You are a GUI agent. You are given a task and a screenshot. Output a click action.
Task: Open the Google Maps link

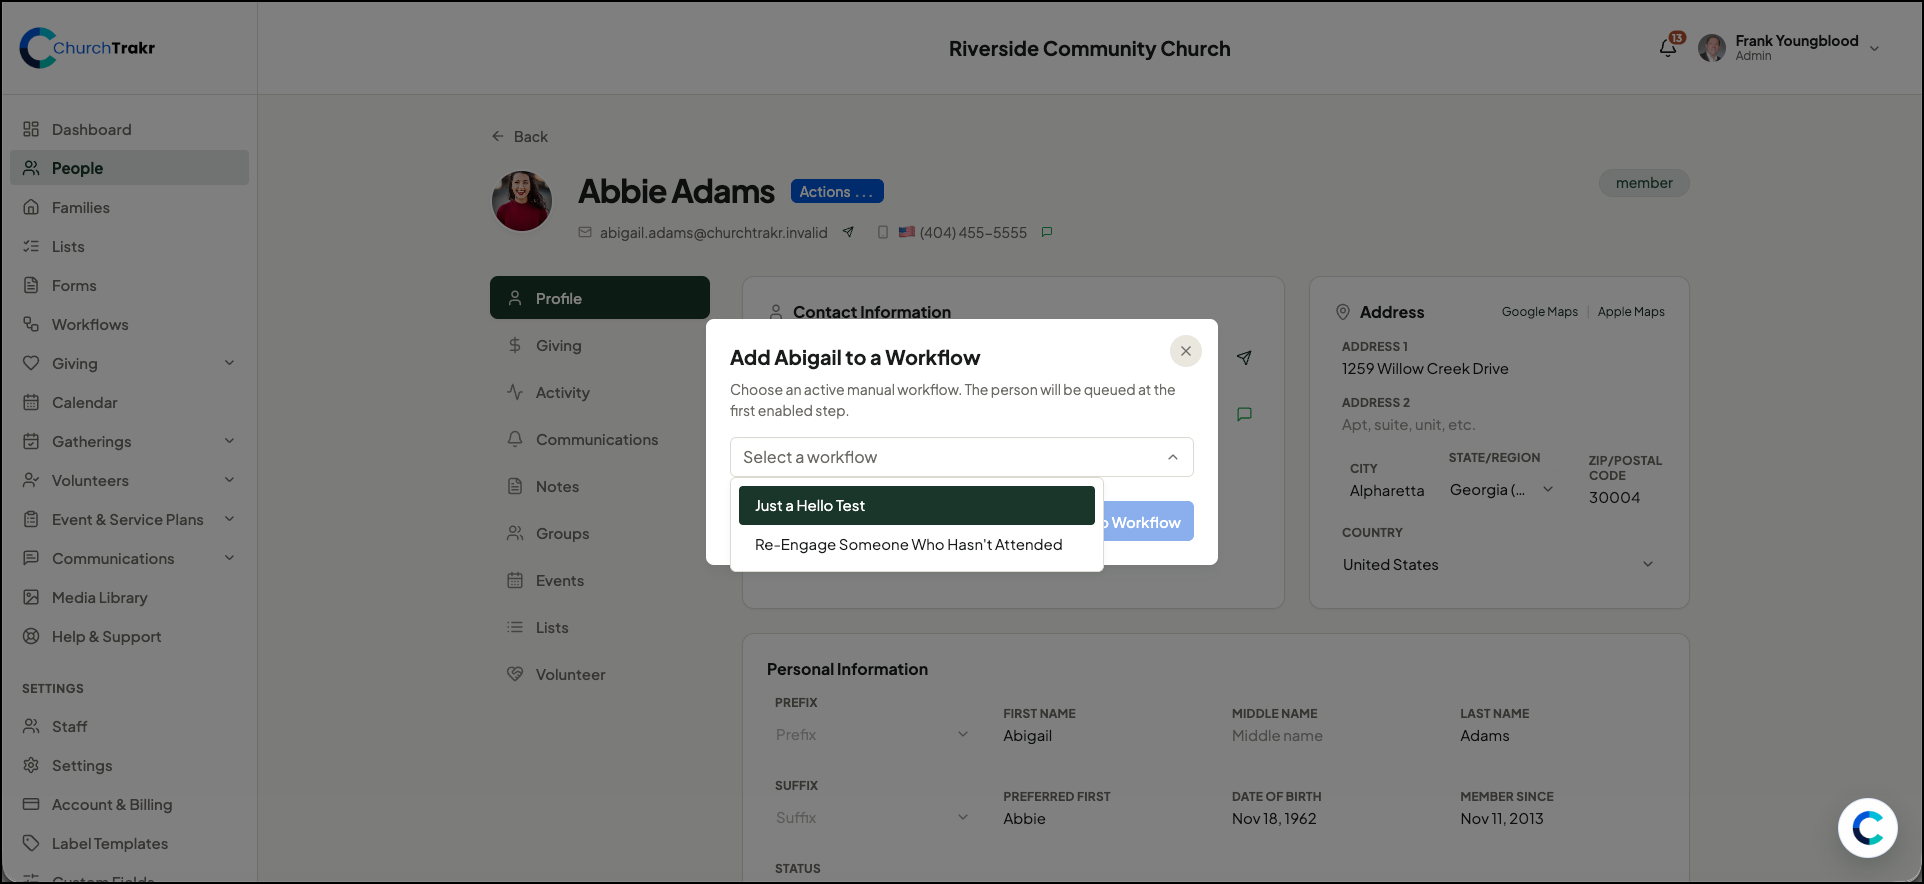pyautogui.click(x=1539, y=312)
